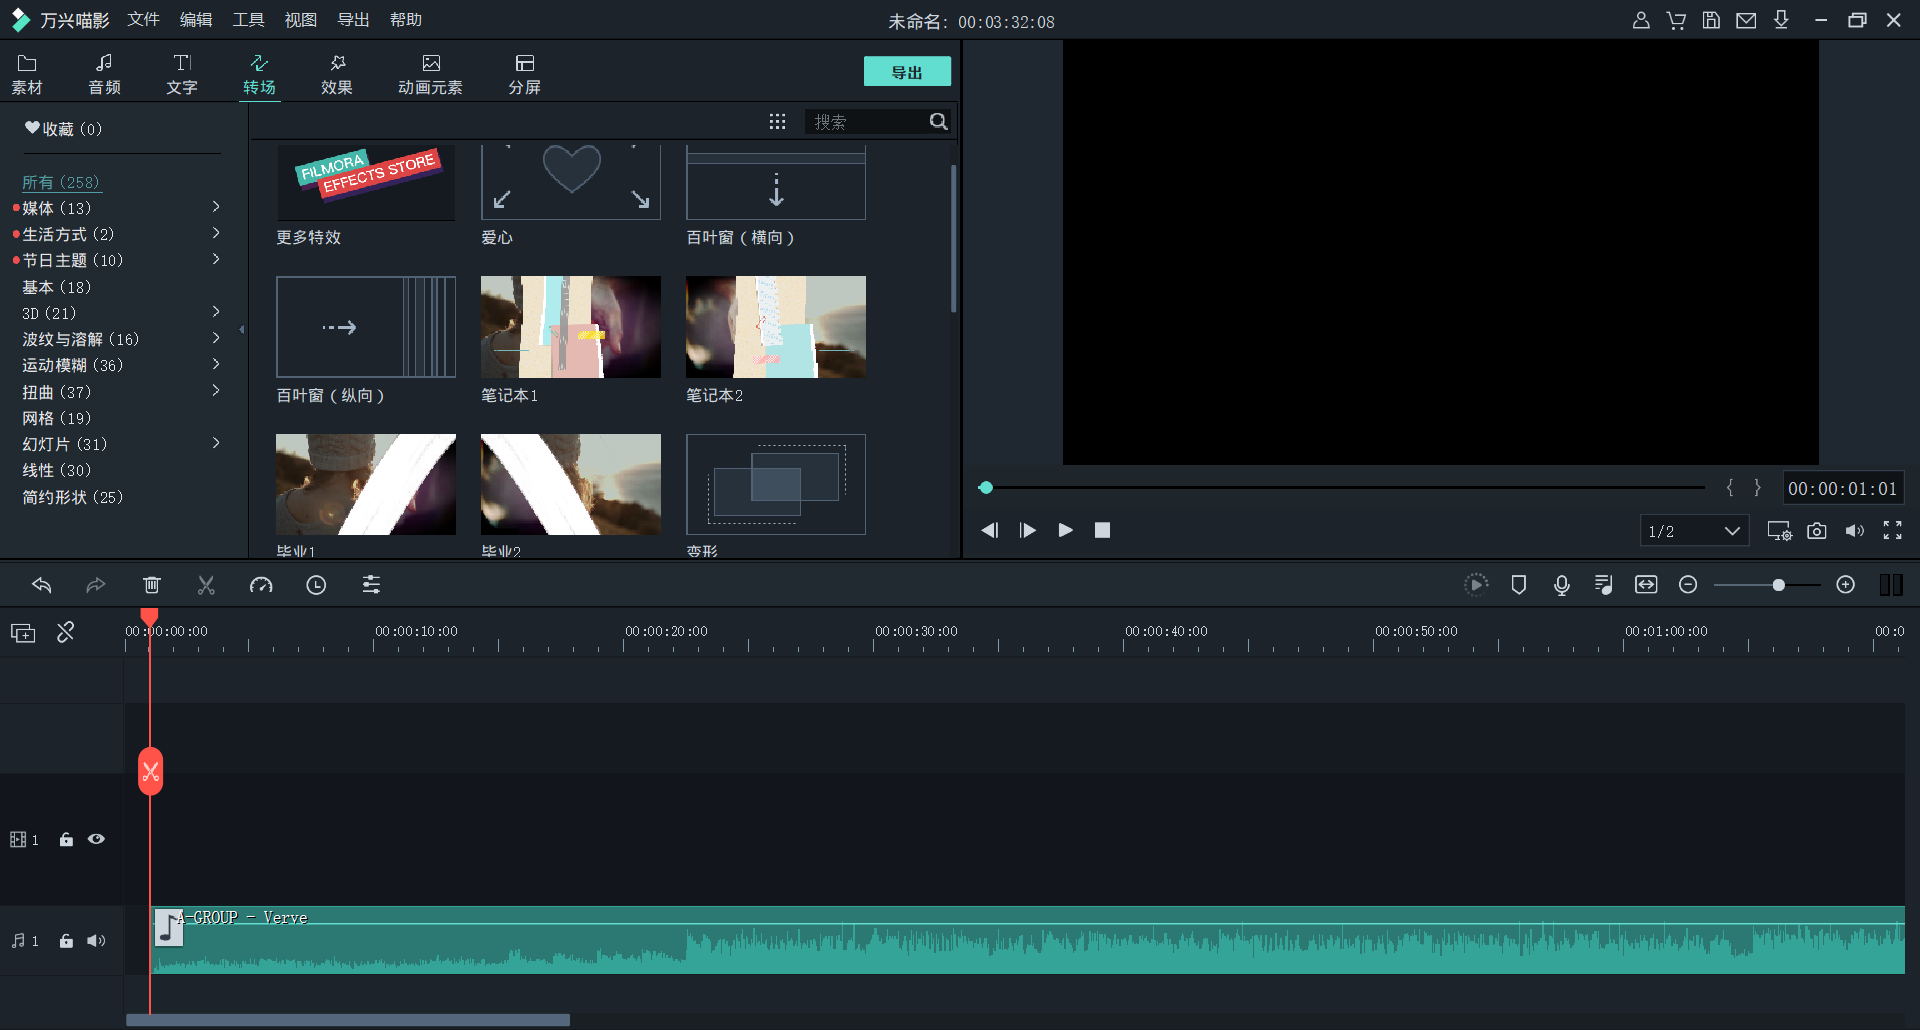
Task: Open the 文件 menu
Action: (x=143, y=20)
